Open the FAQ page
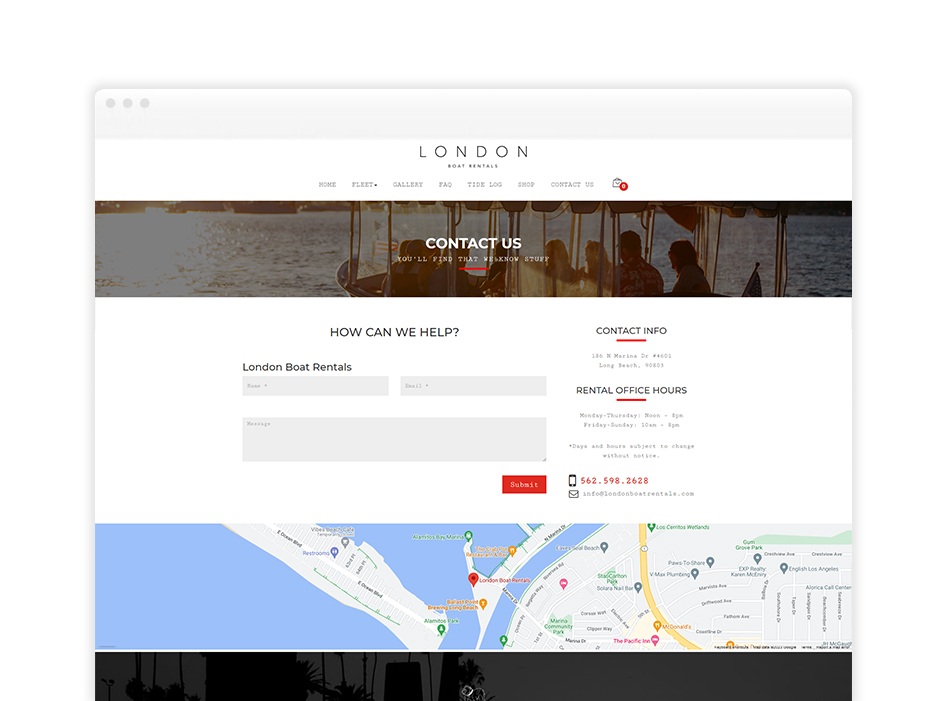951x701 pixels. tap(445, 184)
